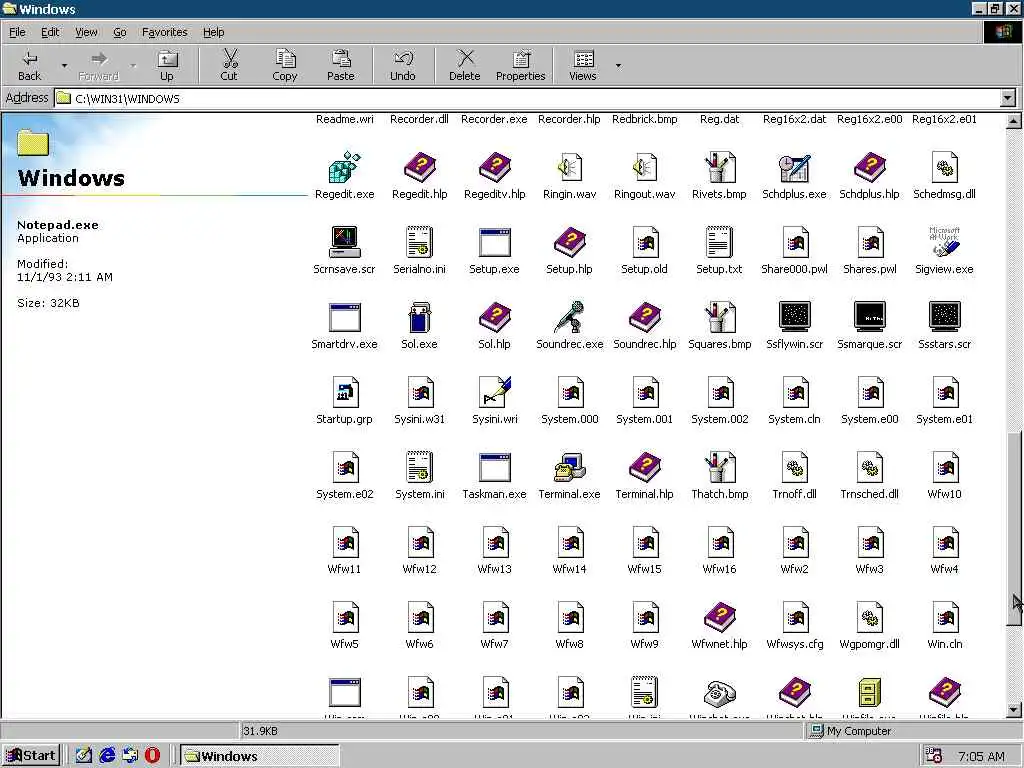1024x768 pixels.
Task: Click the Views toolbar button
Action: [x=583, y=65]
